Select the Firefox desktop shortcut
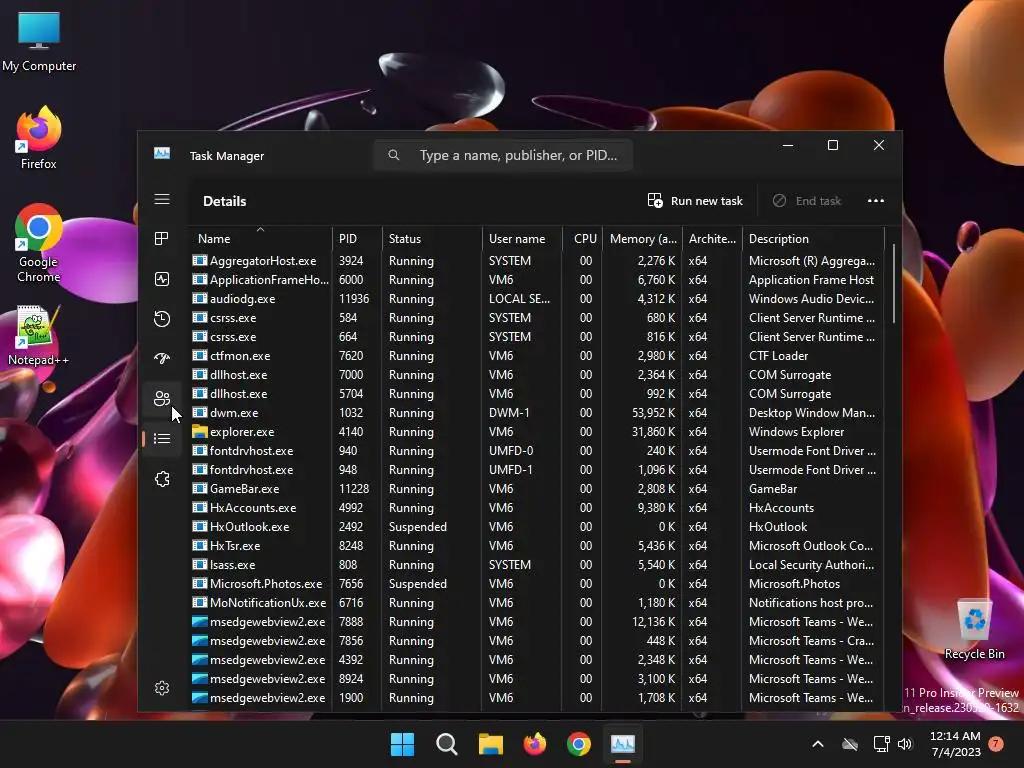1024x768 pixels. coord(39,138)
